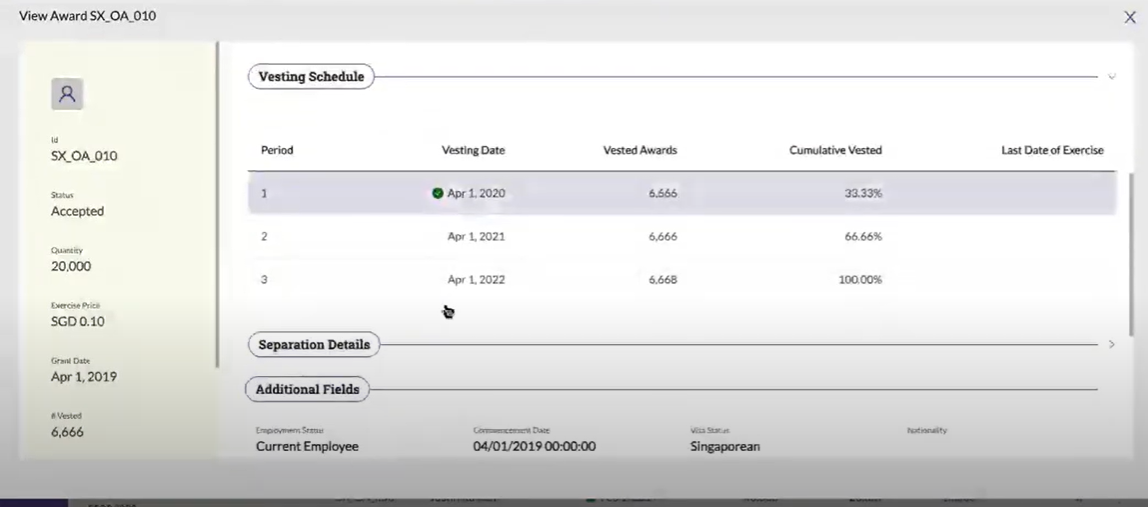Close the View Award SX_OA_010 dialog
The height and width of the screenshot is (507, 1148).
pyautogui.click(x=1130, y=18)
